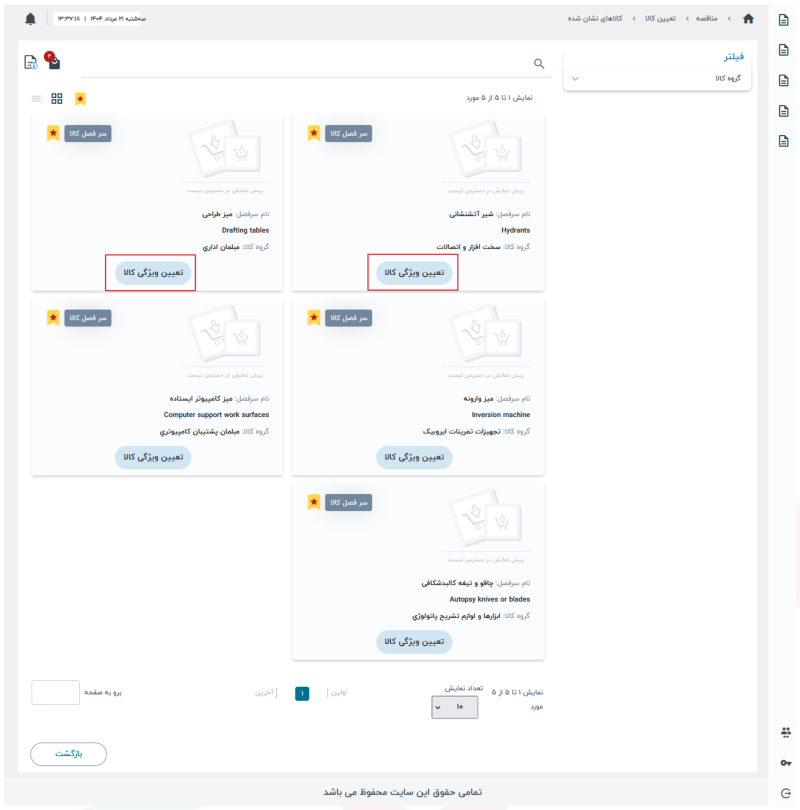This screenshot has width=800, height=810.
Task: Open the document info icon beside the cart
Action: (x=30, y=63)
